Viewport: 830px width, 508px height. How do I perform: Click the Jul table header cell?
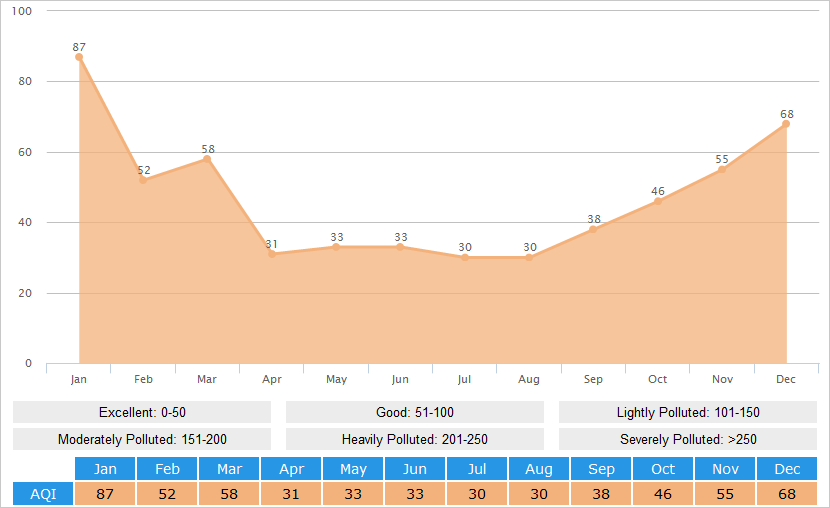pyautogui.click(x=477, y=469)
